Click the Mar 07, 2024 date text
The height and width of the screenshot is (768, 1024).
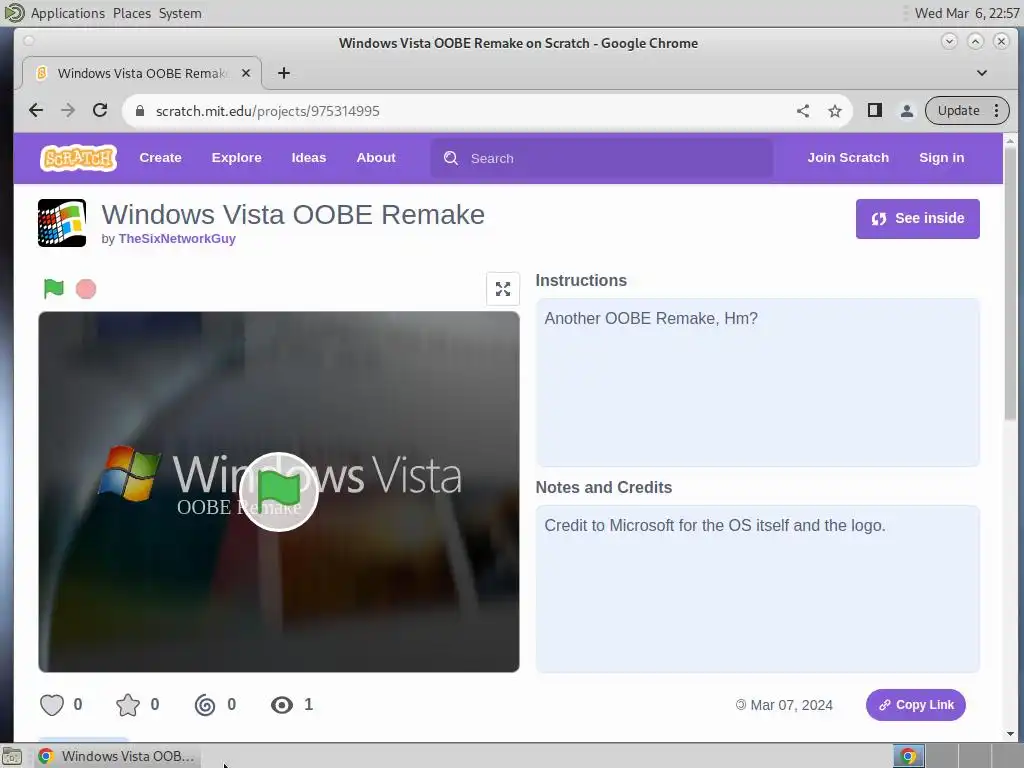(791, 705)
